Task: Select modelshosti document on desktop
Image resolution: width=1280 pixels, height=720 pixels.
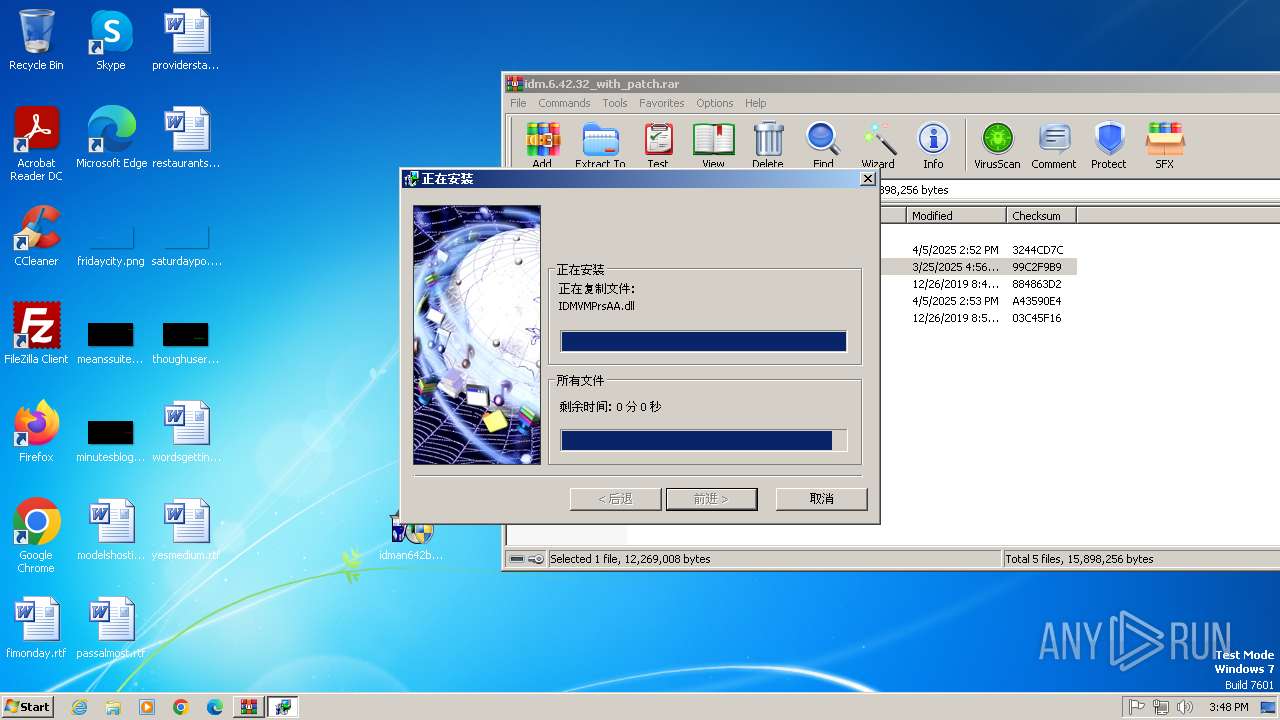Action: coord(111,530)
